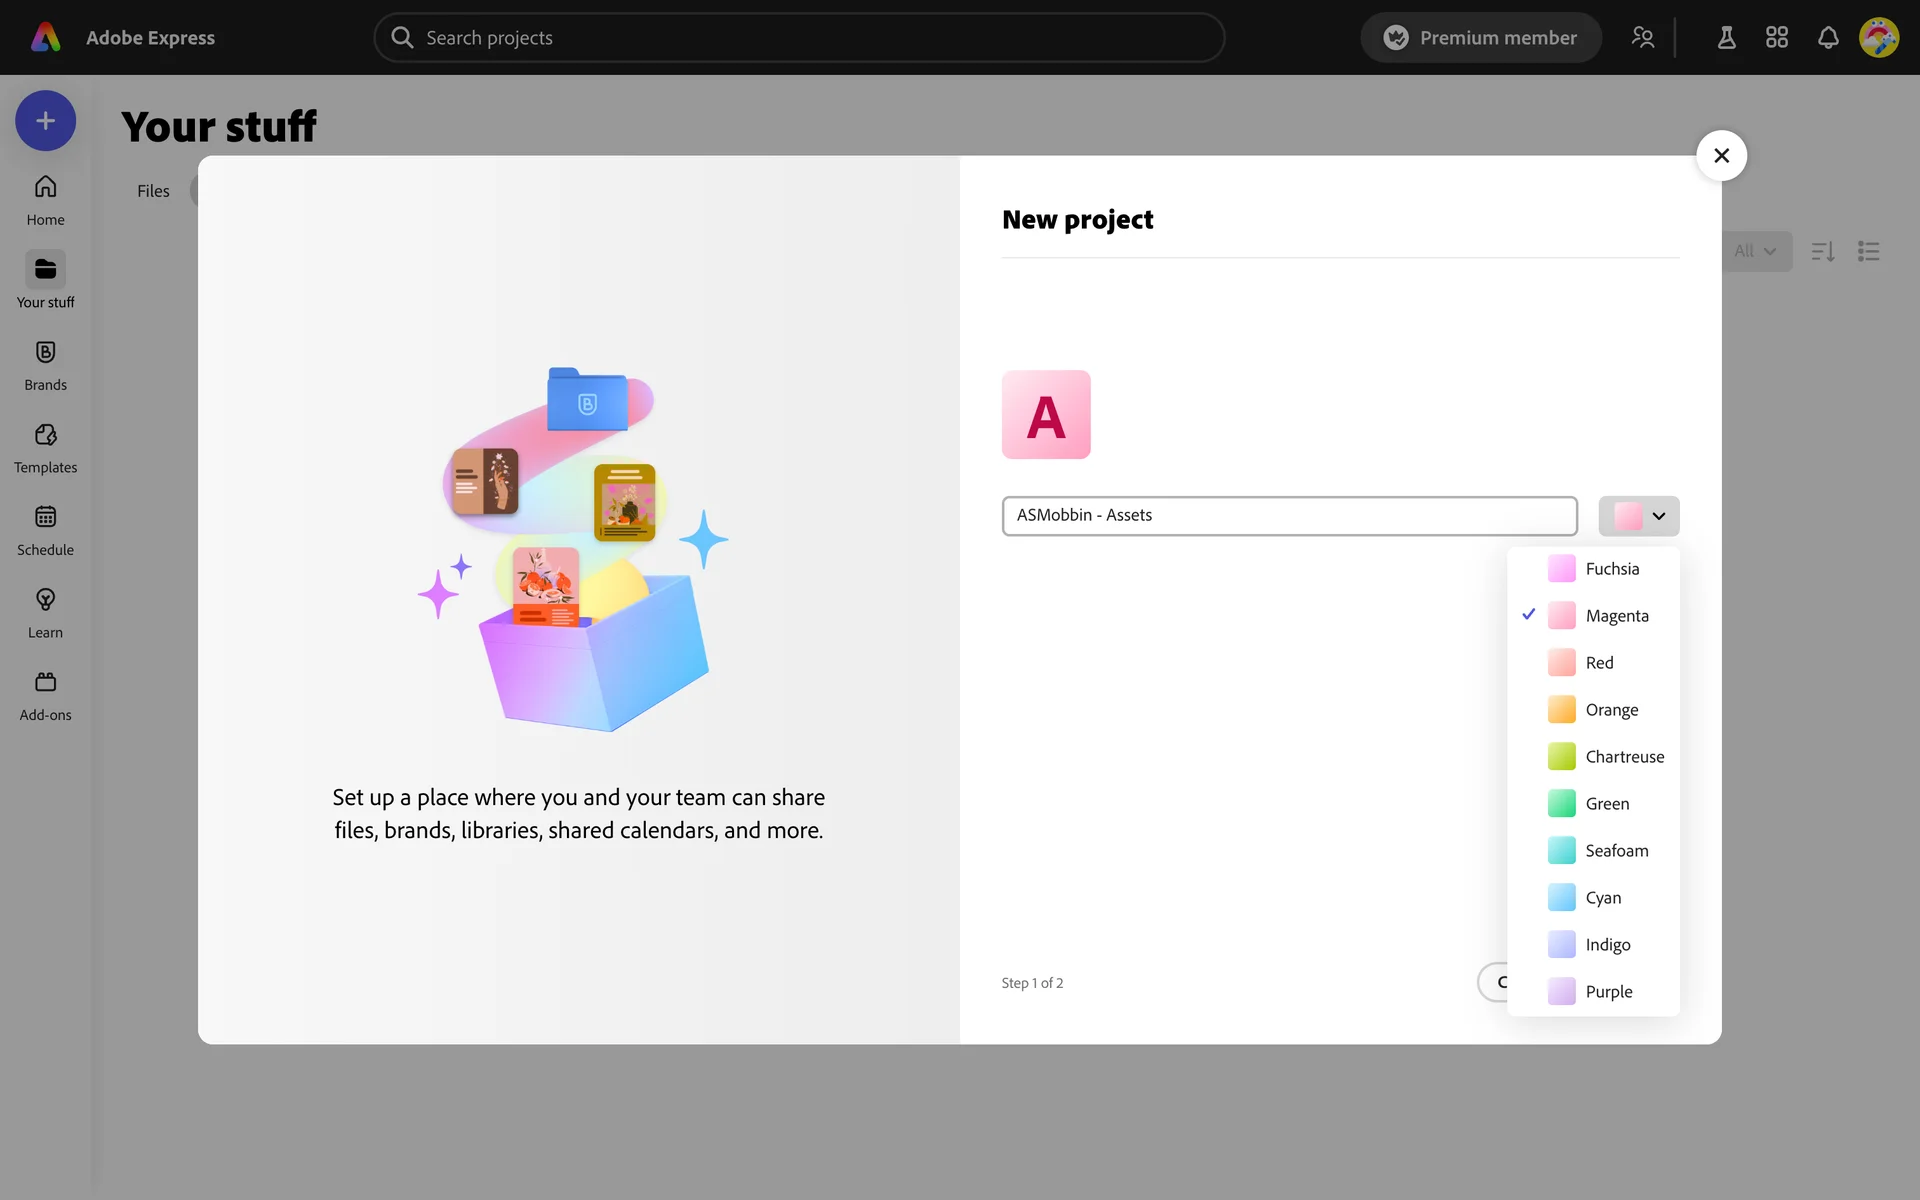Image resolution: width=1920 pixels, height=1200 pixels.
Task: Switch to the Files tab
Action: pos(153,191)
